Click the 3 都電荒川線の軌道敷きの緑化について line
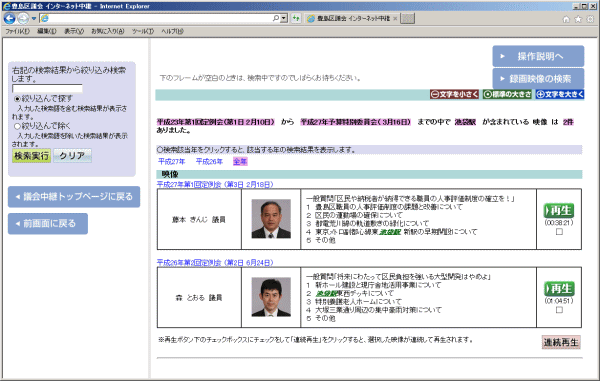This screenshot has width=600, height=381. click(367, 223)
